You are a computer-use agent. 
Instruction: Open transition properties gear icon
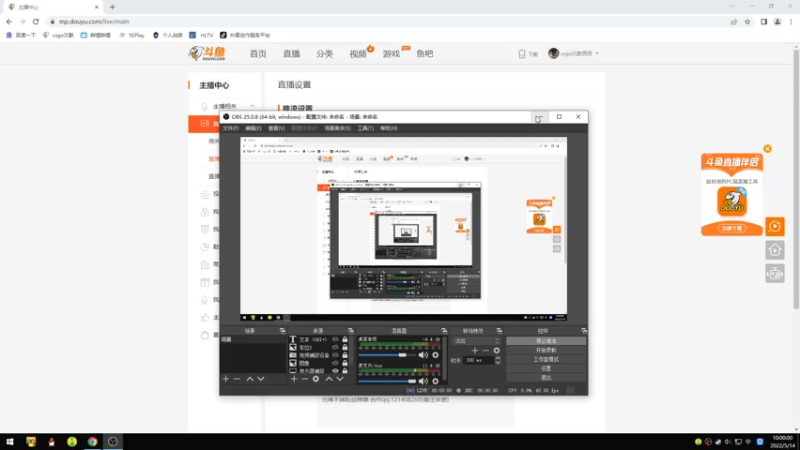496,351
